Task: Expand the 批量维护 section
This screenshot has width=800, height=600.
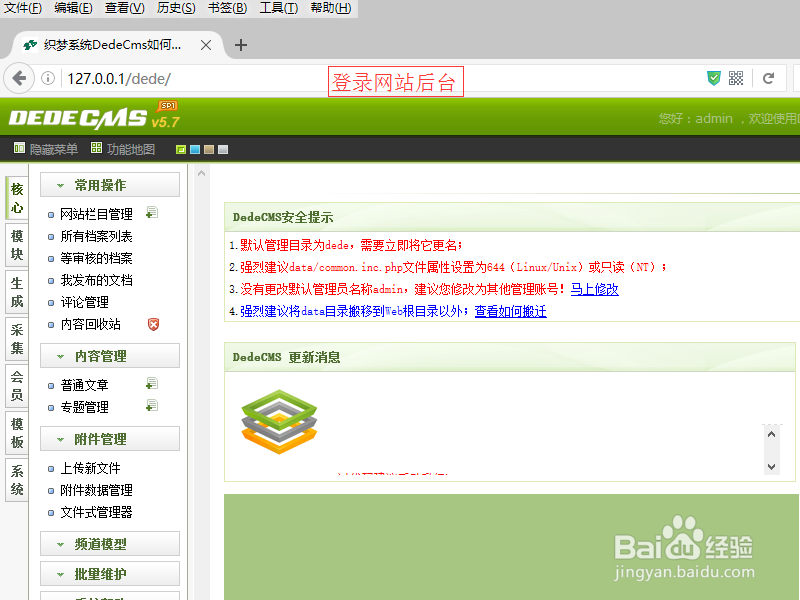Action: point(110,574)
